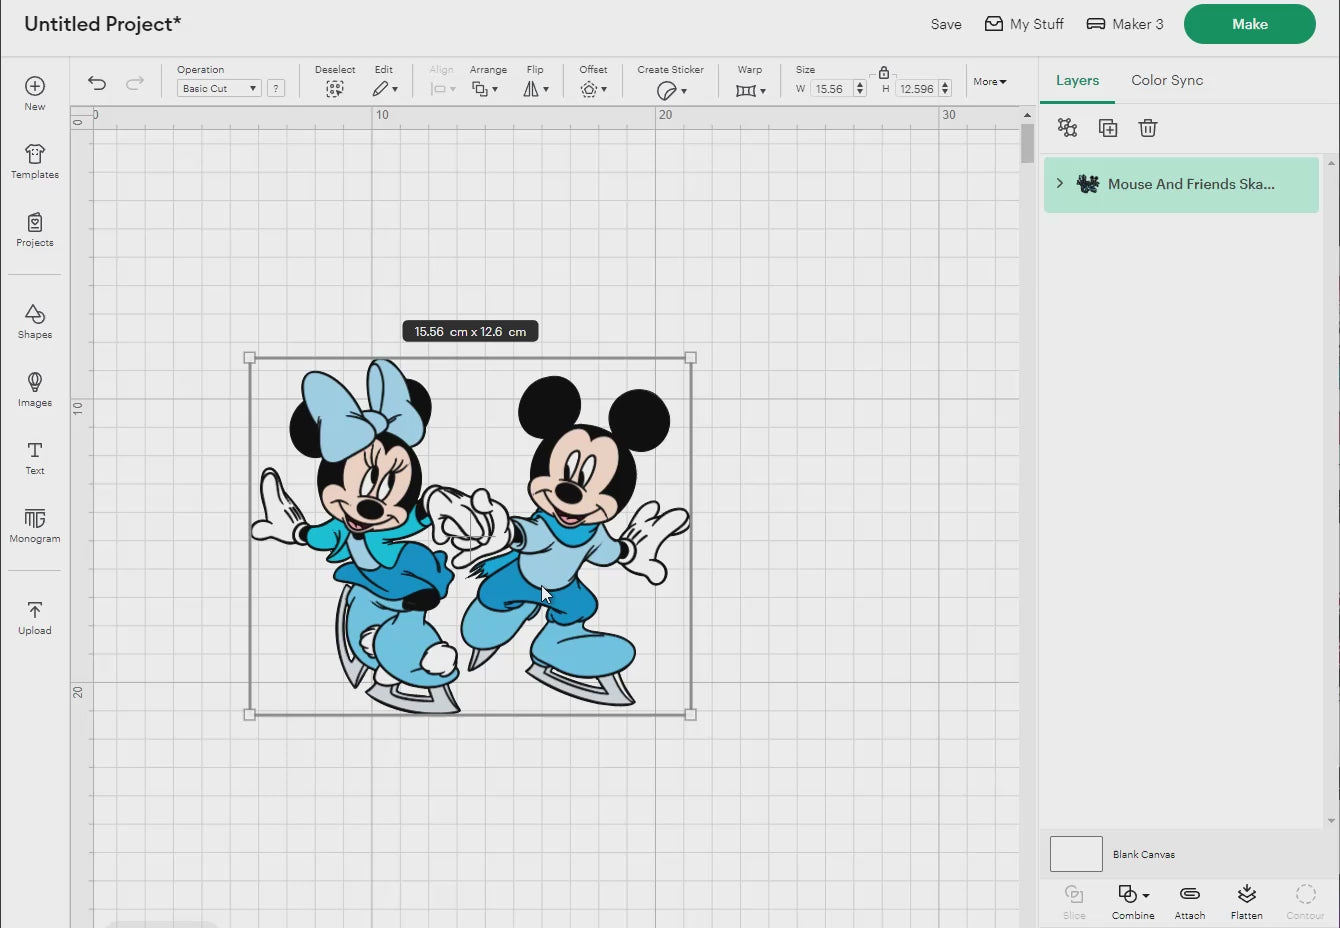Expand the Mouse And Friends layer group
The height and width of the screenshot is (928, 1340).
1060,184
